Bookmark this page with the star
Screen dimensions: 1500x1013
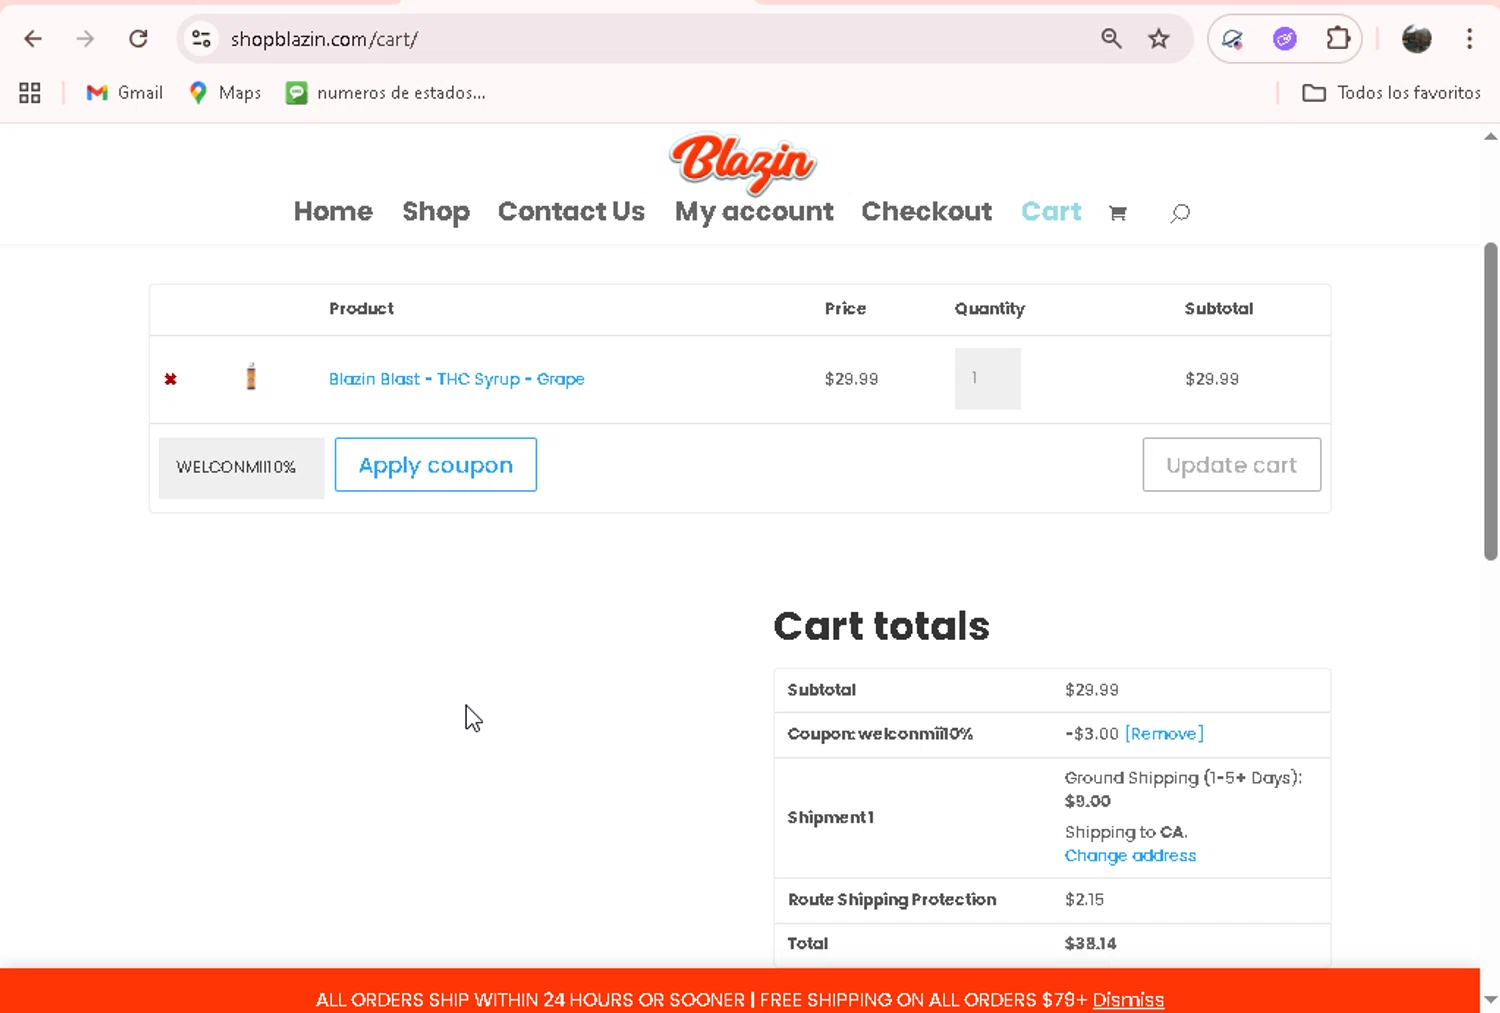tap(1159, 39)
